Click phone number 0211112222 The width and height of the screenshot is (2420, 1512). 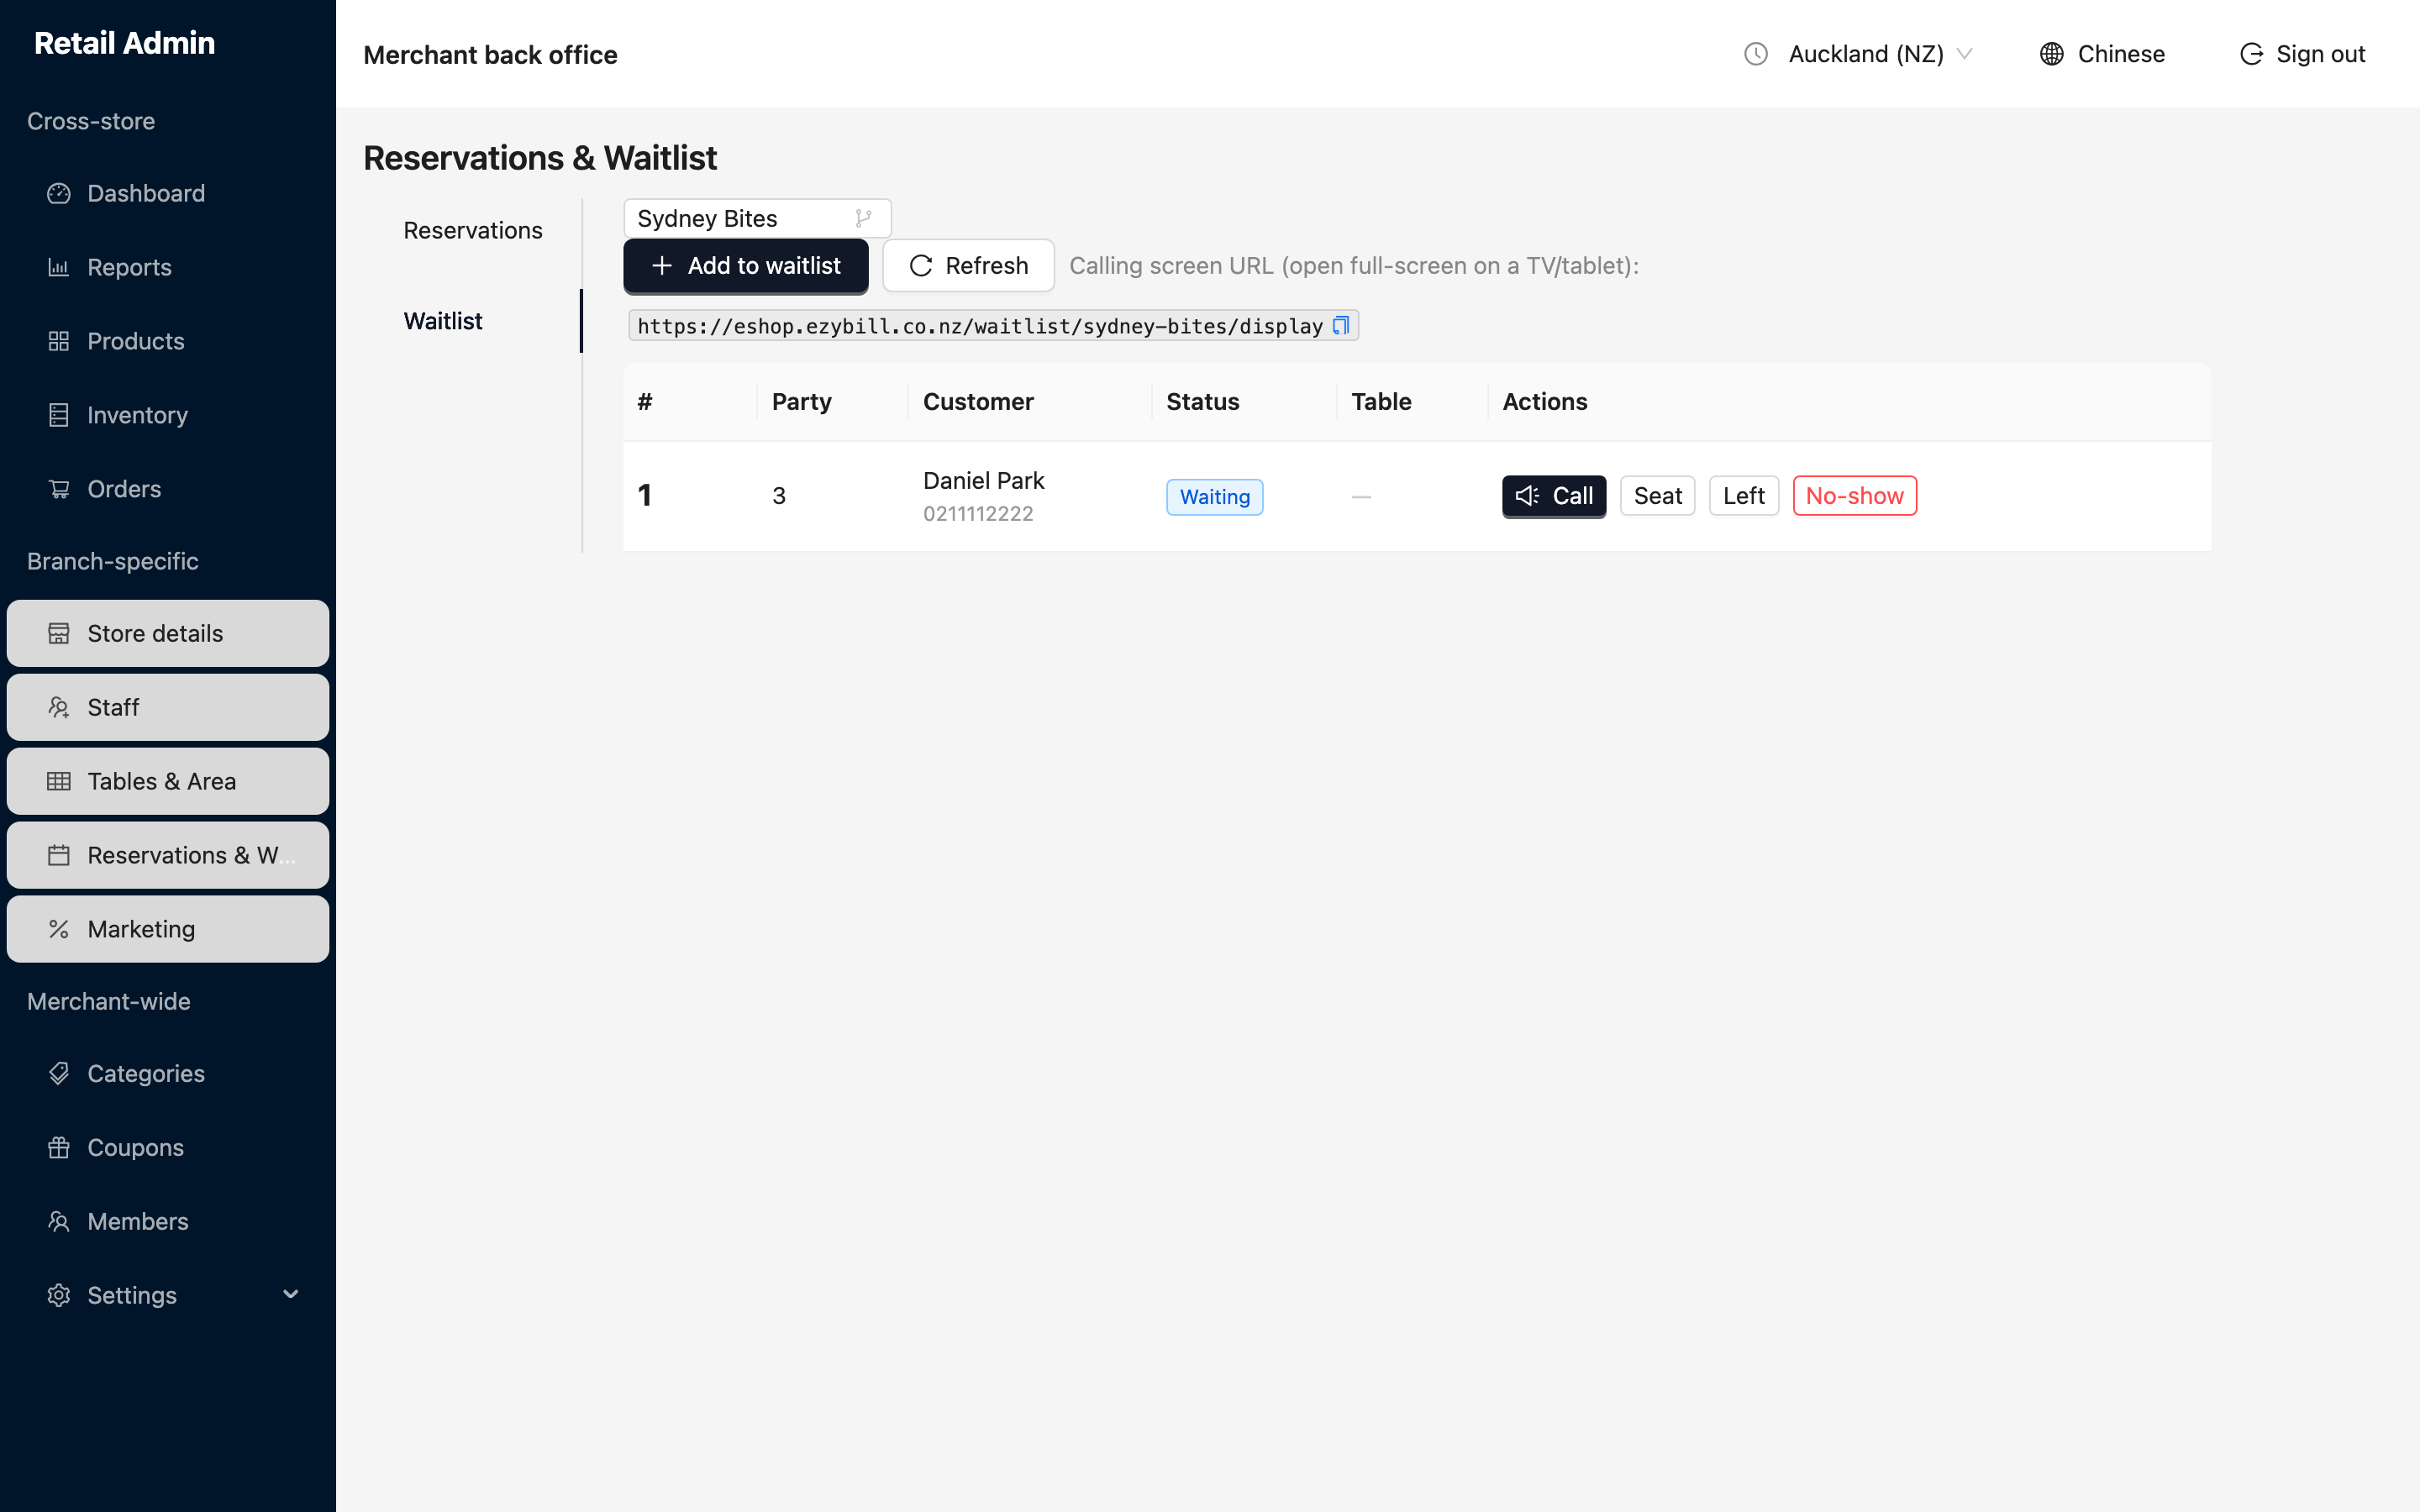(x=978, y=514)
